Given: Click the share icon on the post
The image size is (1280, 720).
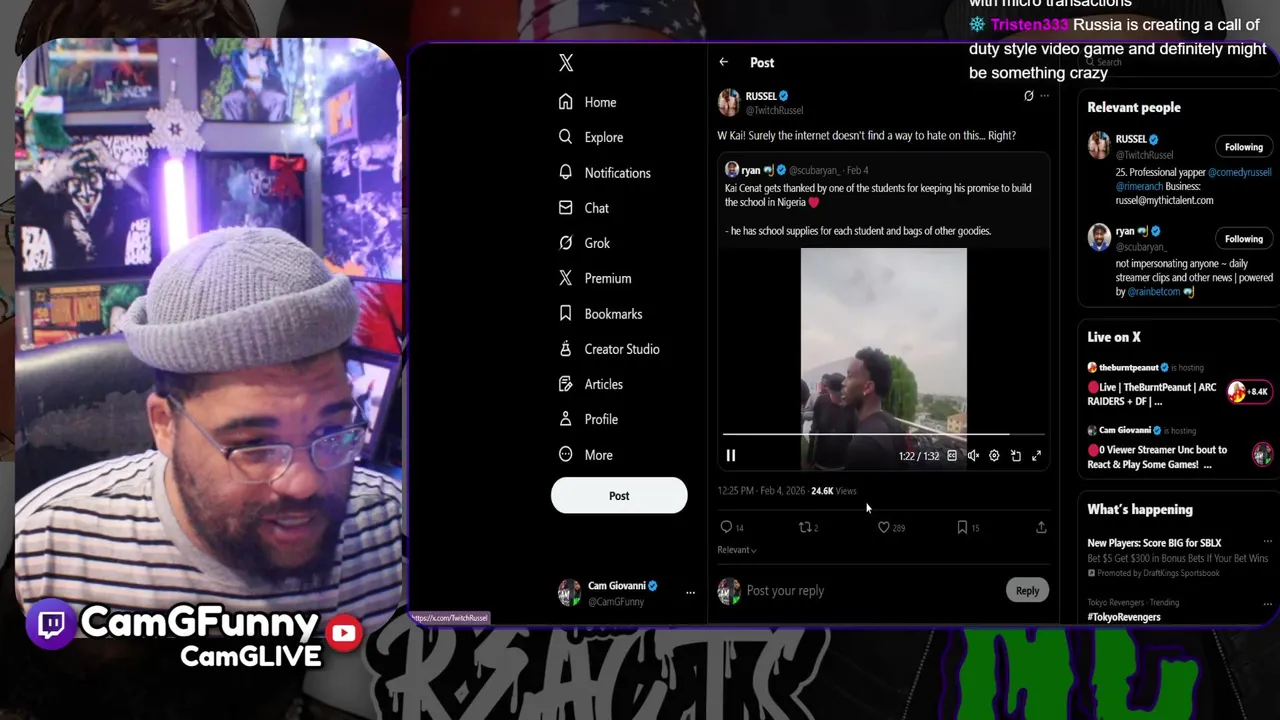Looking at the screenshot, I should point(1041,527).
